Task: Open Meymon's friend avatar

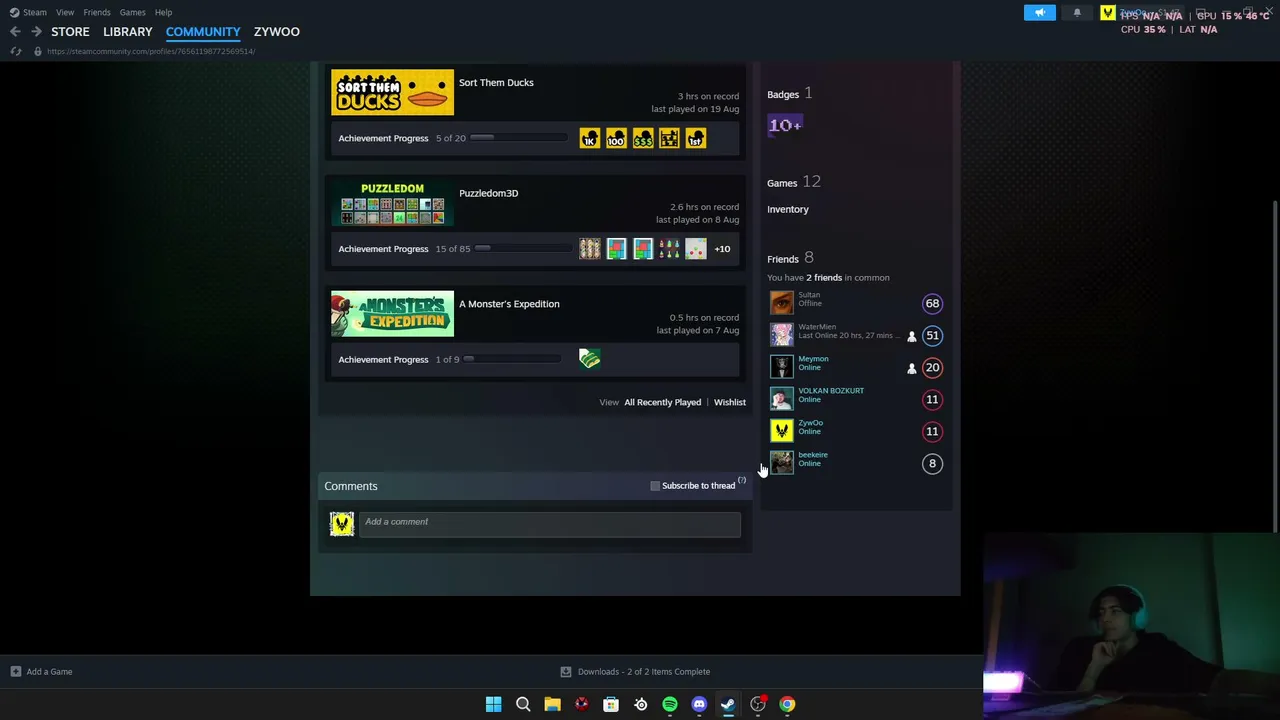Action: 781,367
